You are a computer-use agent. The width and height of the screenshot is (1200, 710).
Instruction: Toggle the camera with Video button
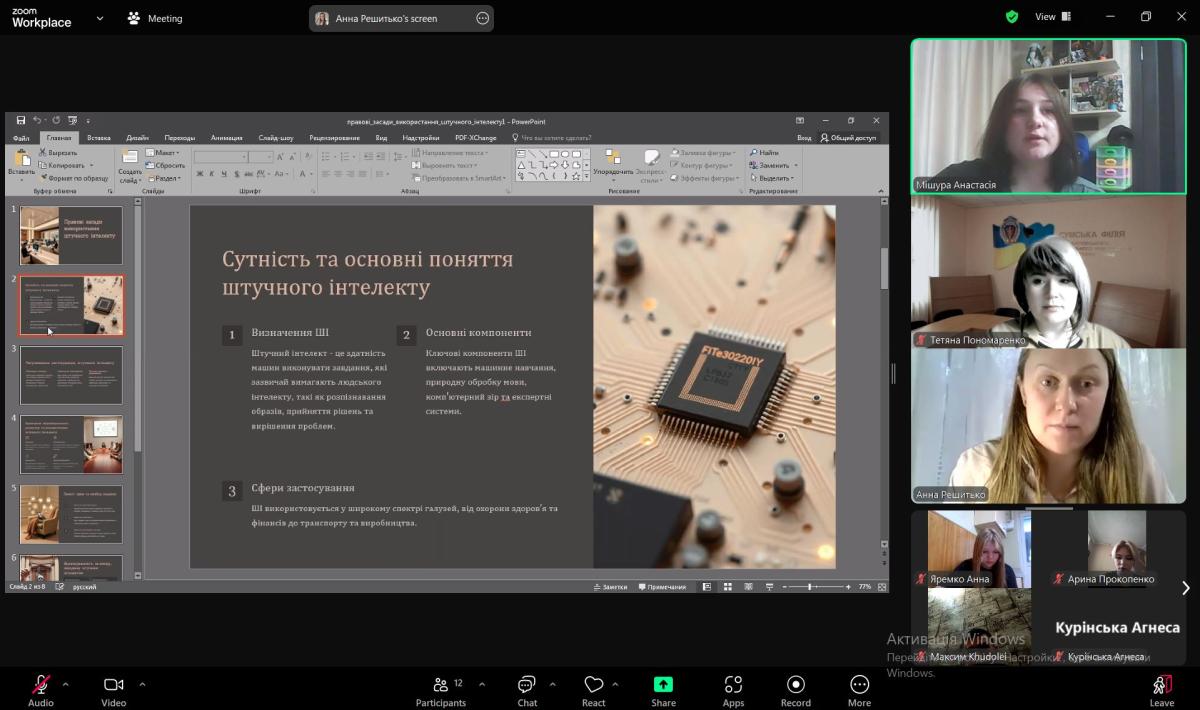click(113, 686)
